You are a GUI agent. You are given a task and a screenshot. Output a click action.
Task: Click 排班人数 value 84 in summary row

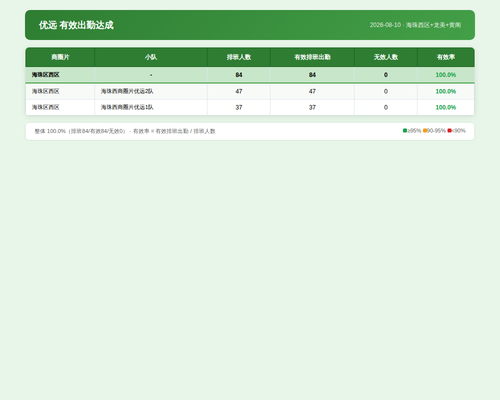click(239, 75)
